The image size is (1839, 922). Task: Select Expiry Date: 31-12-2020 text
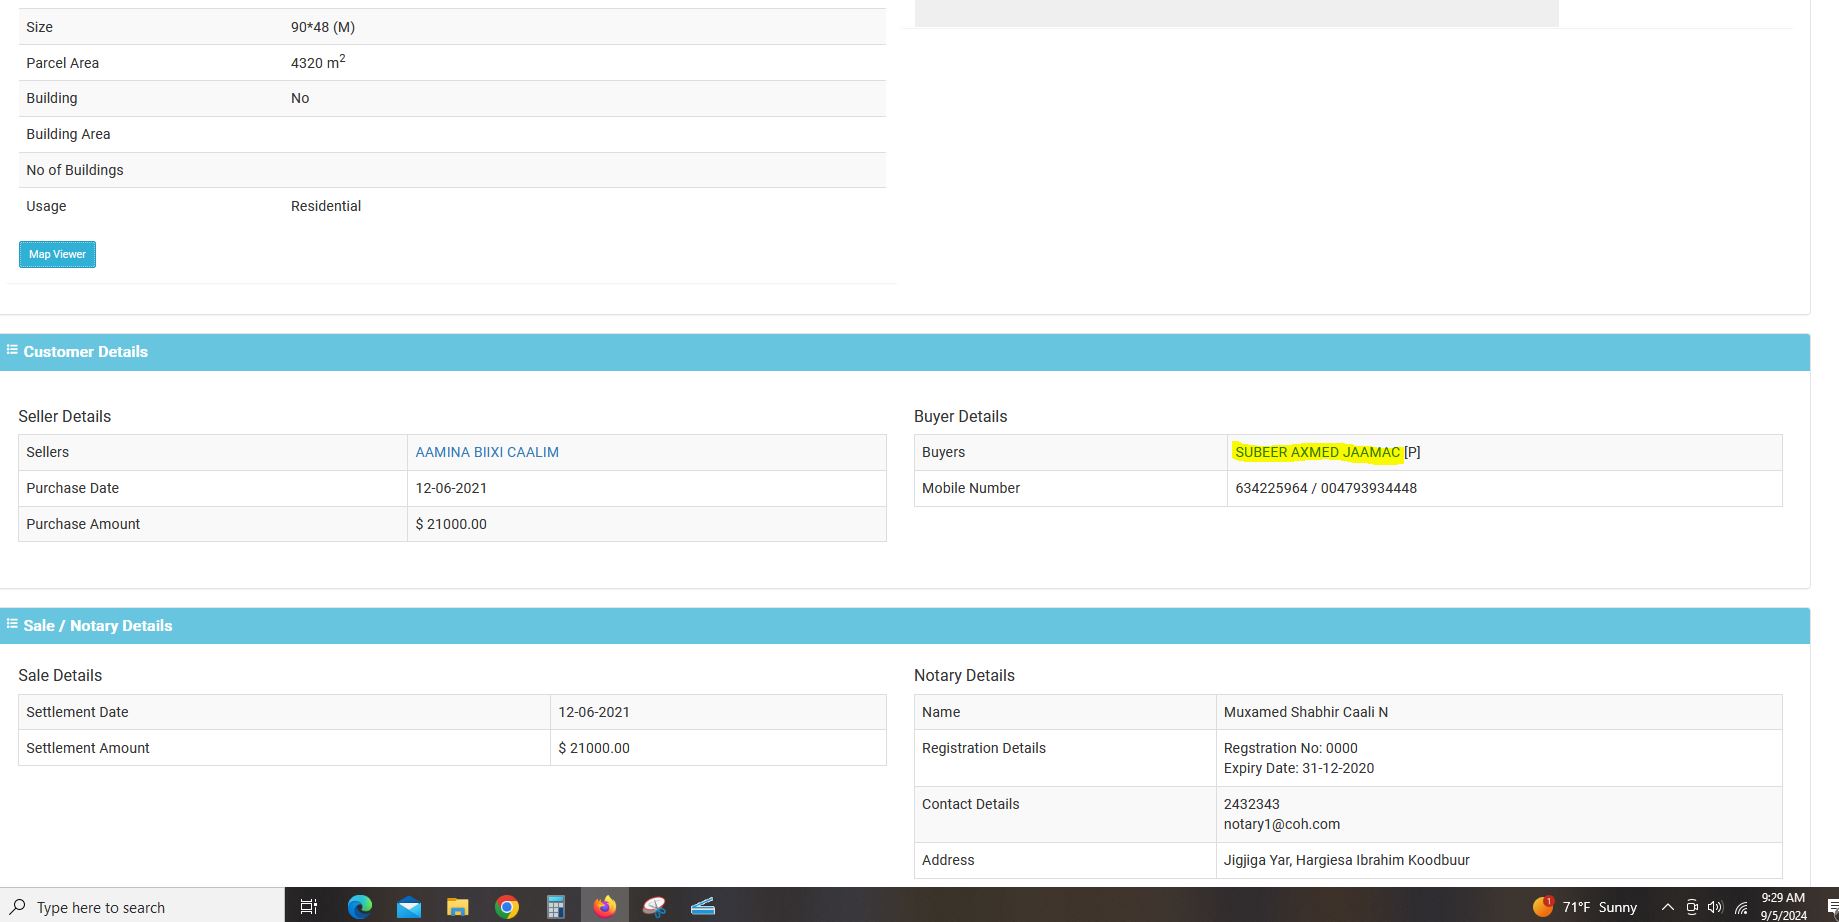tap(1299, 768)
